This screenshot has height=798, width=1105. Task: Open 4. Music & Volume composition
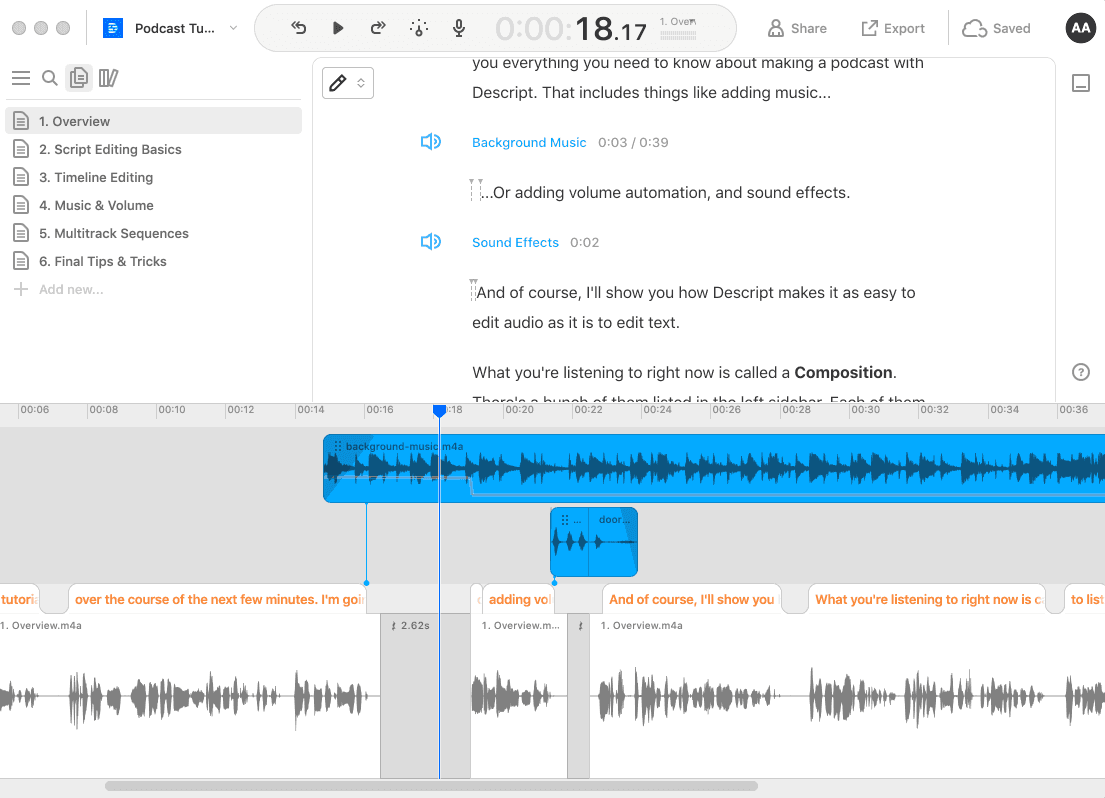pos(154,205)
